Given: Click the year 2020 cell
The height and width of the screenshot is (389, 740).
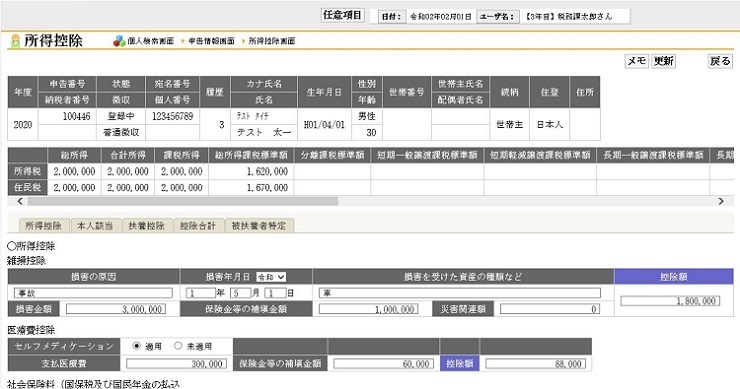Looking at the screenshot, I should (23, 125).
